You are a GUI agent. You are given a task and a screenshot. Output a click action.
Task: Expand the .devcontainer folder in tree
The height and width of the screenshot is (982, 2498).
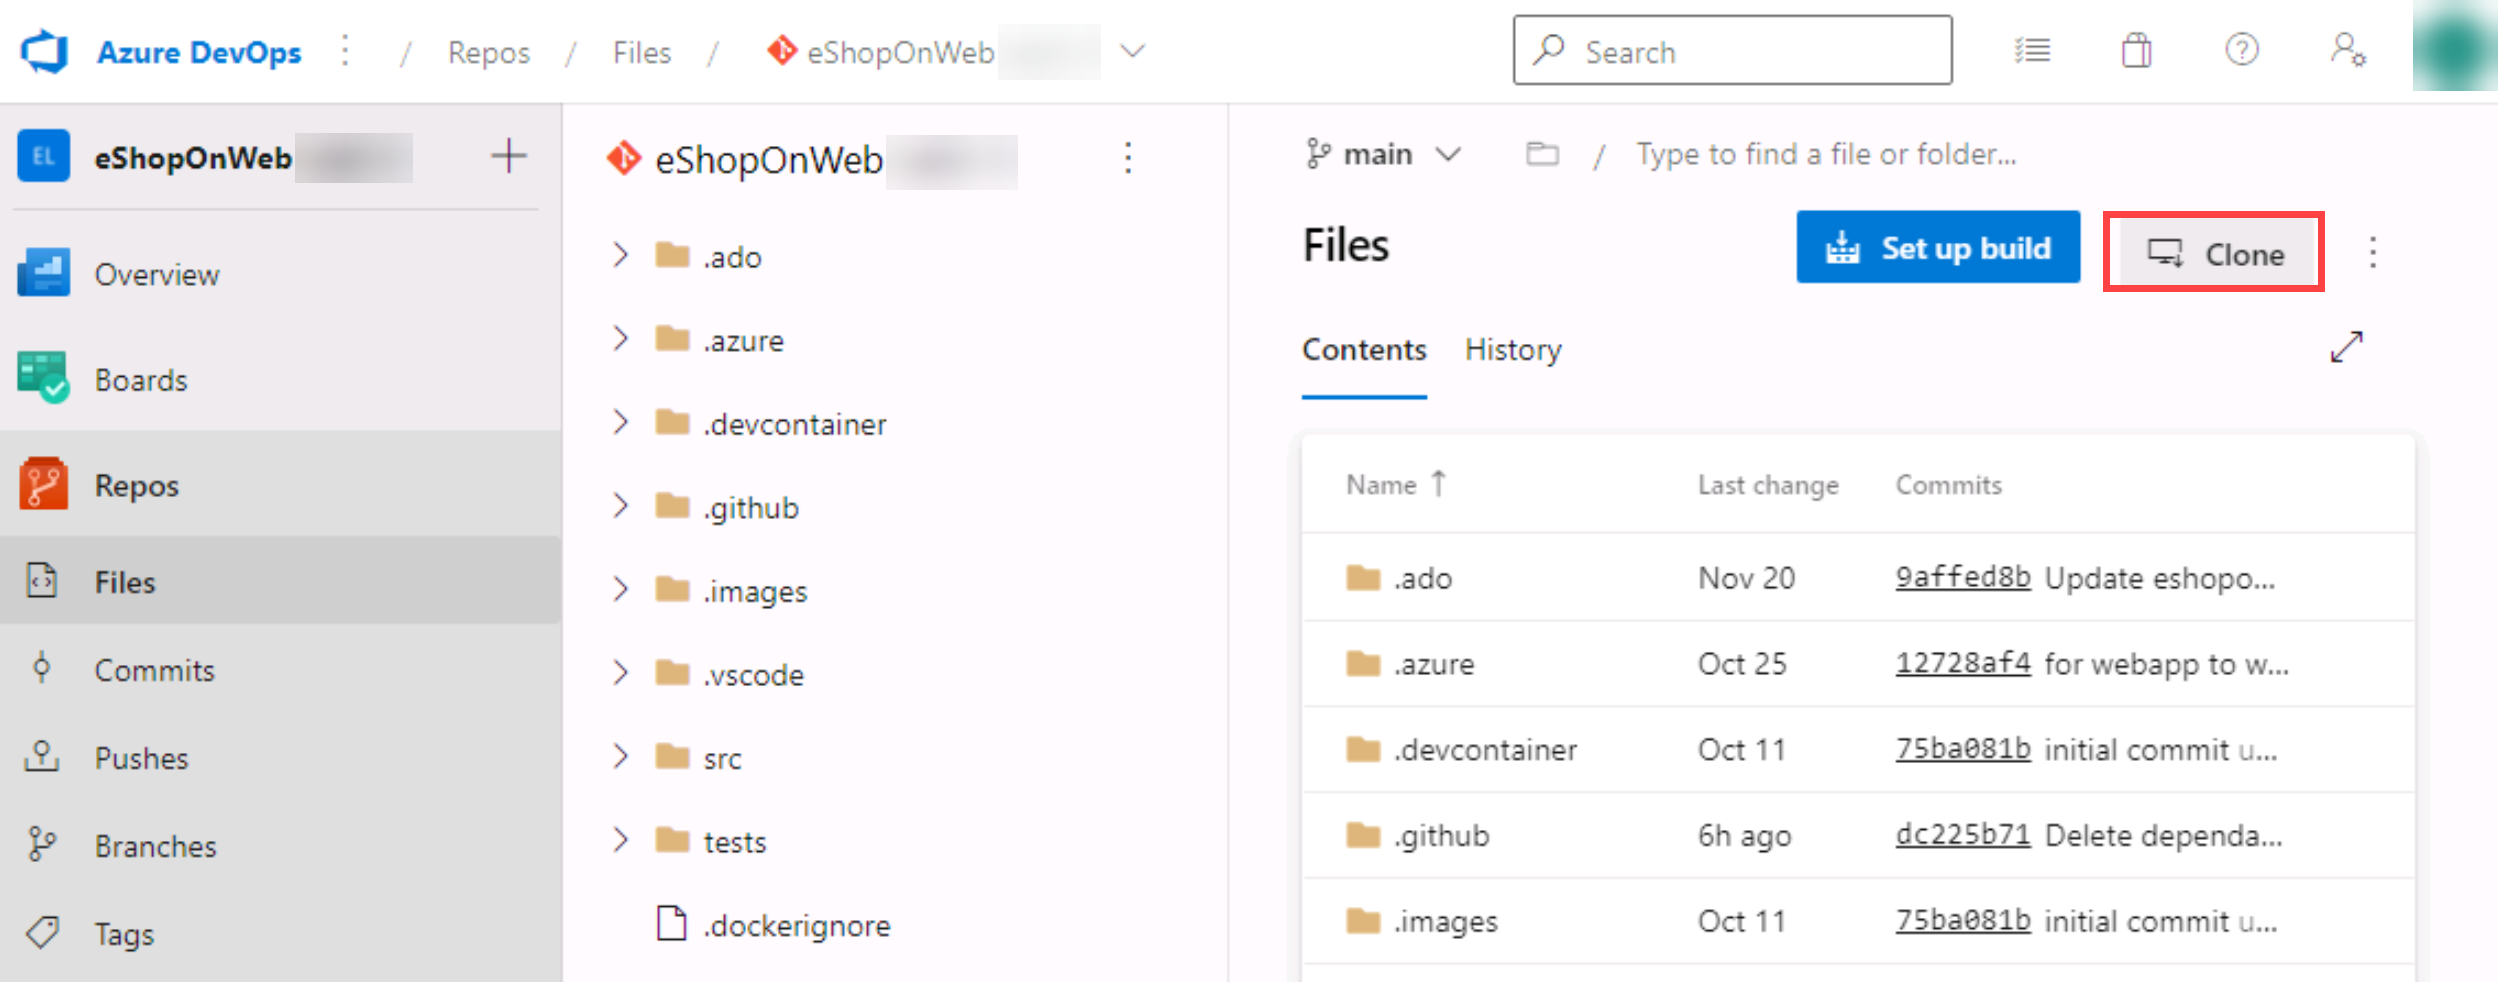[621, 423]
